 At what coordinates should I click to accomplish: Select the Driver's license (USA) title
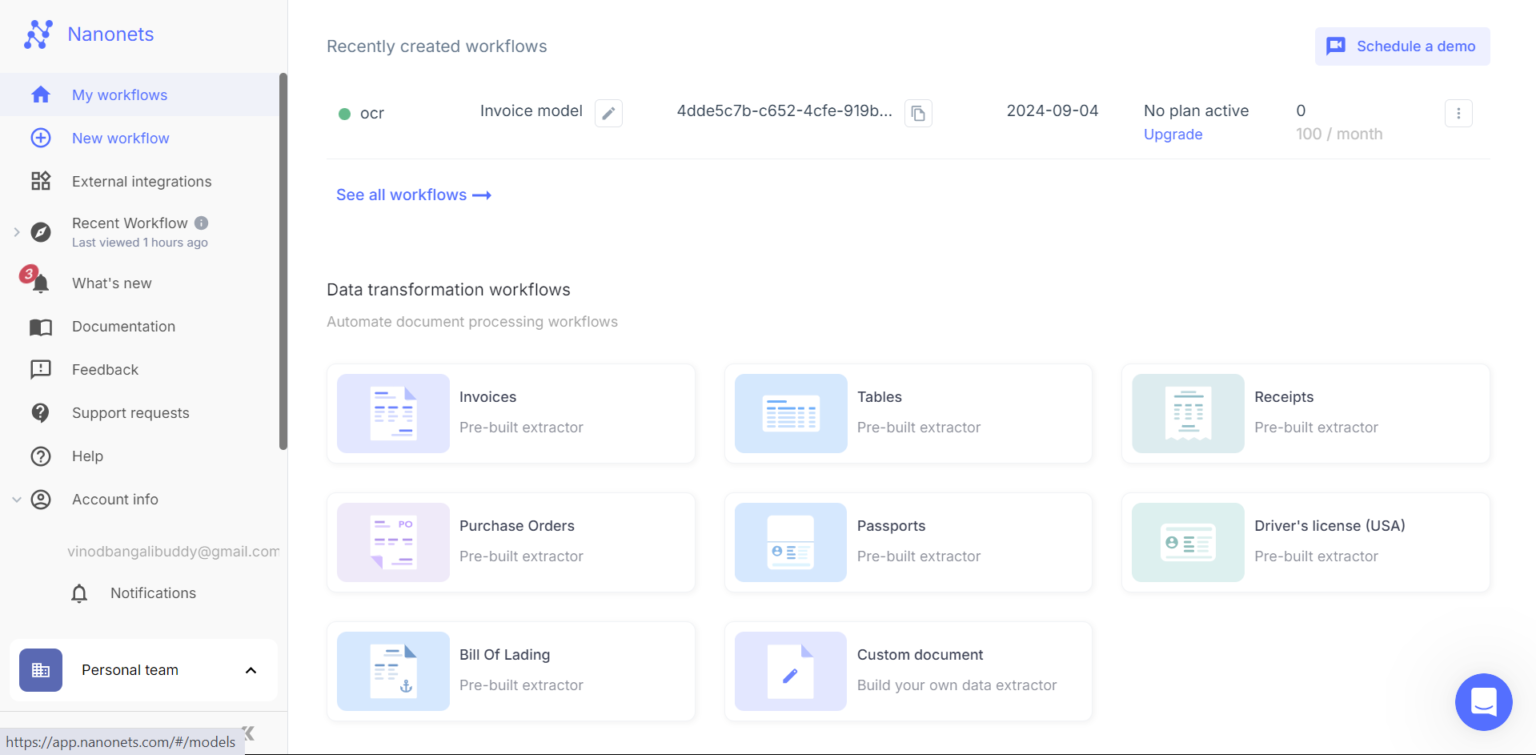click(x=1330, y=526)
